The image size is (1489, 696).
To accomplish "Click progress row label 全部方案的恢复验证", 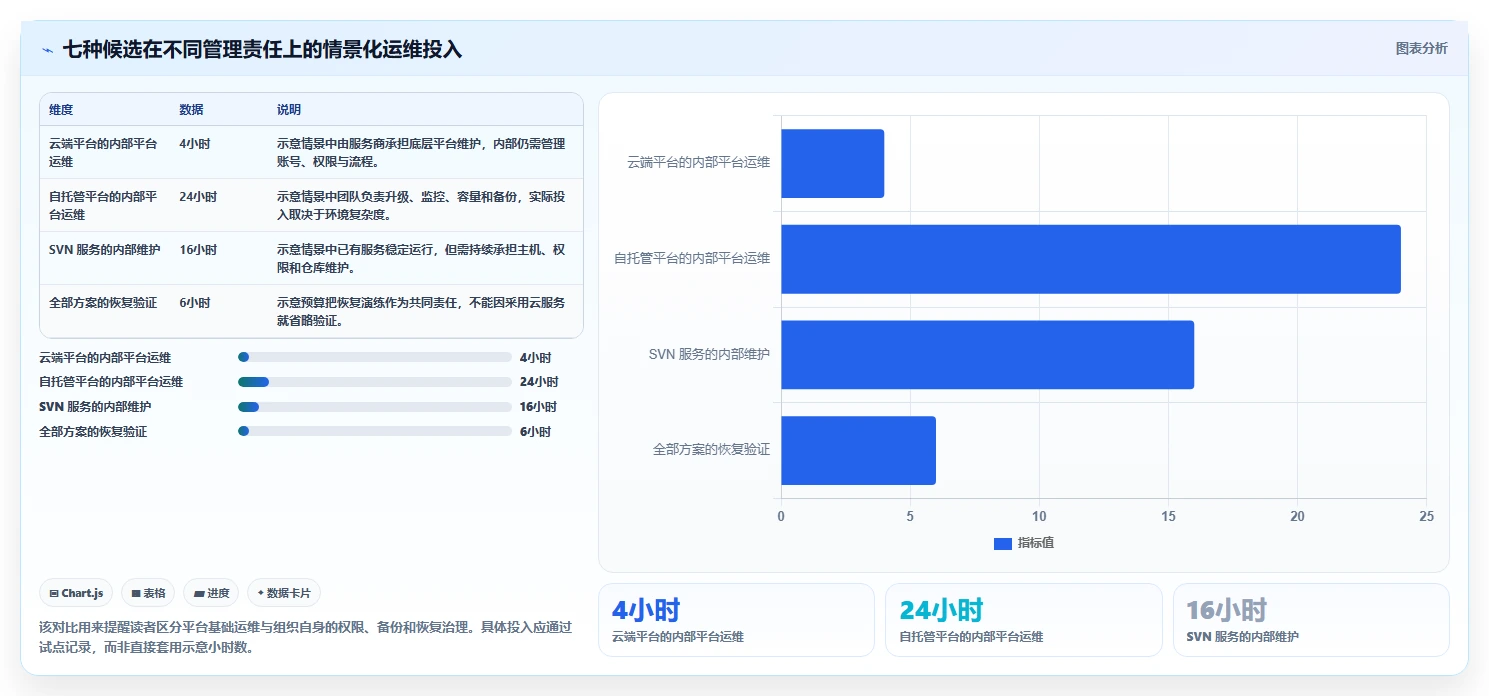I will click(93, 432).
